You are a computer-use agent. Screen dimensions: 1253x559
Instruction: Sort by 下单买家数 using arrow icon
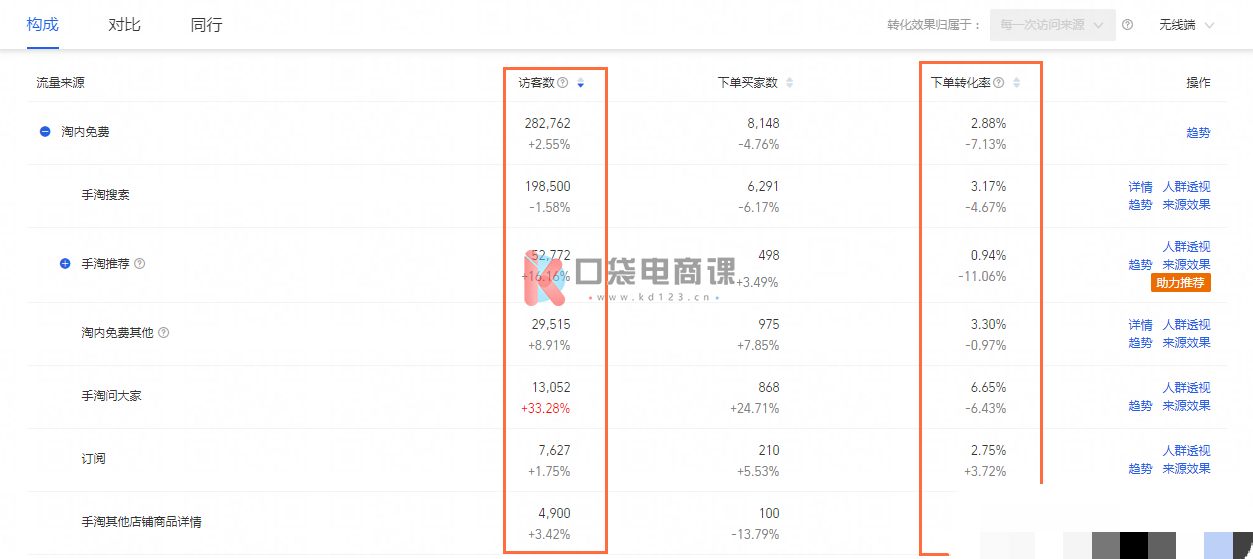(x=789, y=83)
